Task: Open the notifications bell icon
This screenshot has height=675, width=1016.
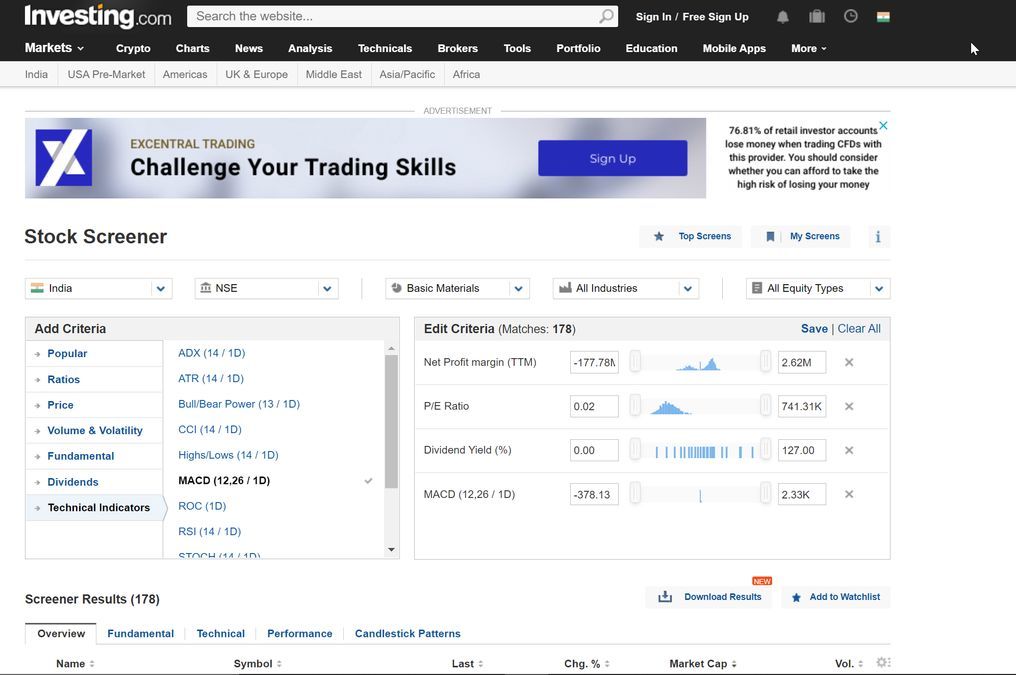Action: 783,17
